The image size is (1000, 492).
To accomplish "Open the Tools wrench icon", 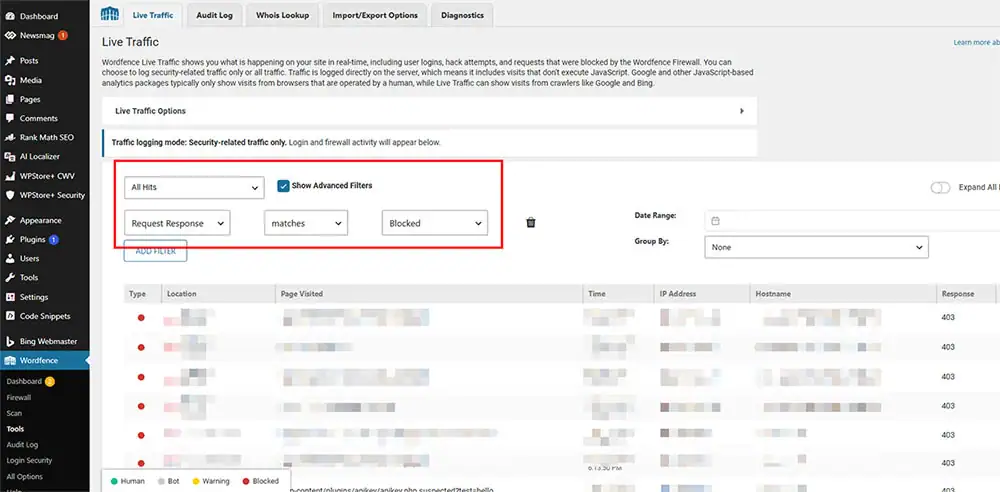I will [10, 278].
